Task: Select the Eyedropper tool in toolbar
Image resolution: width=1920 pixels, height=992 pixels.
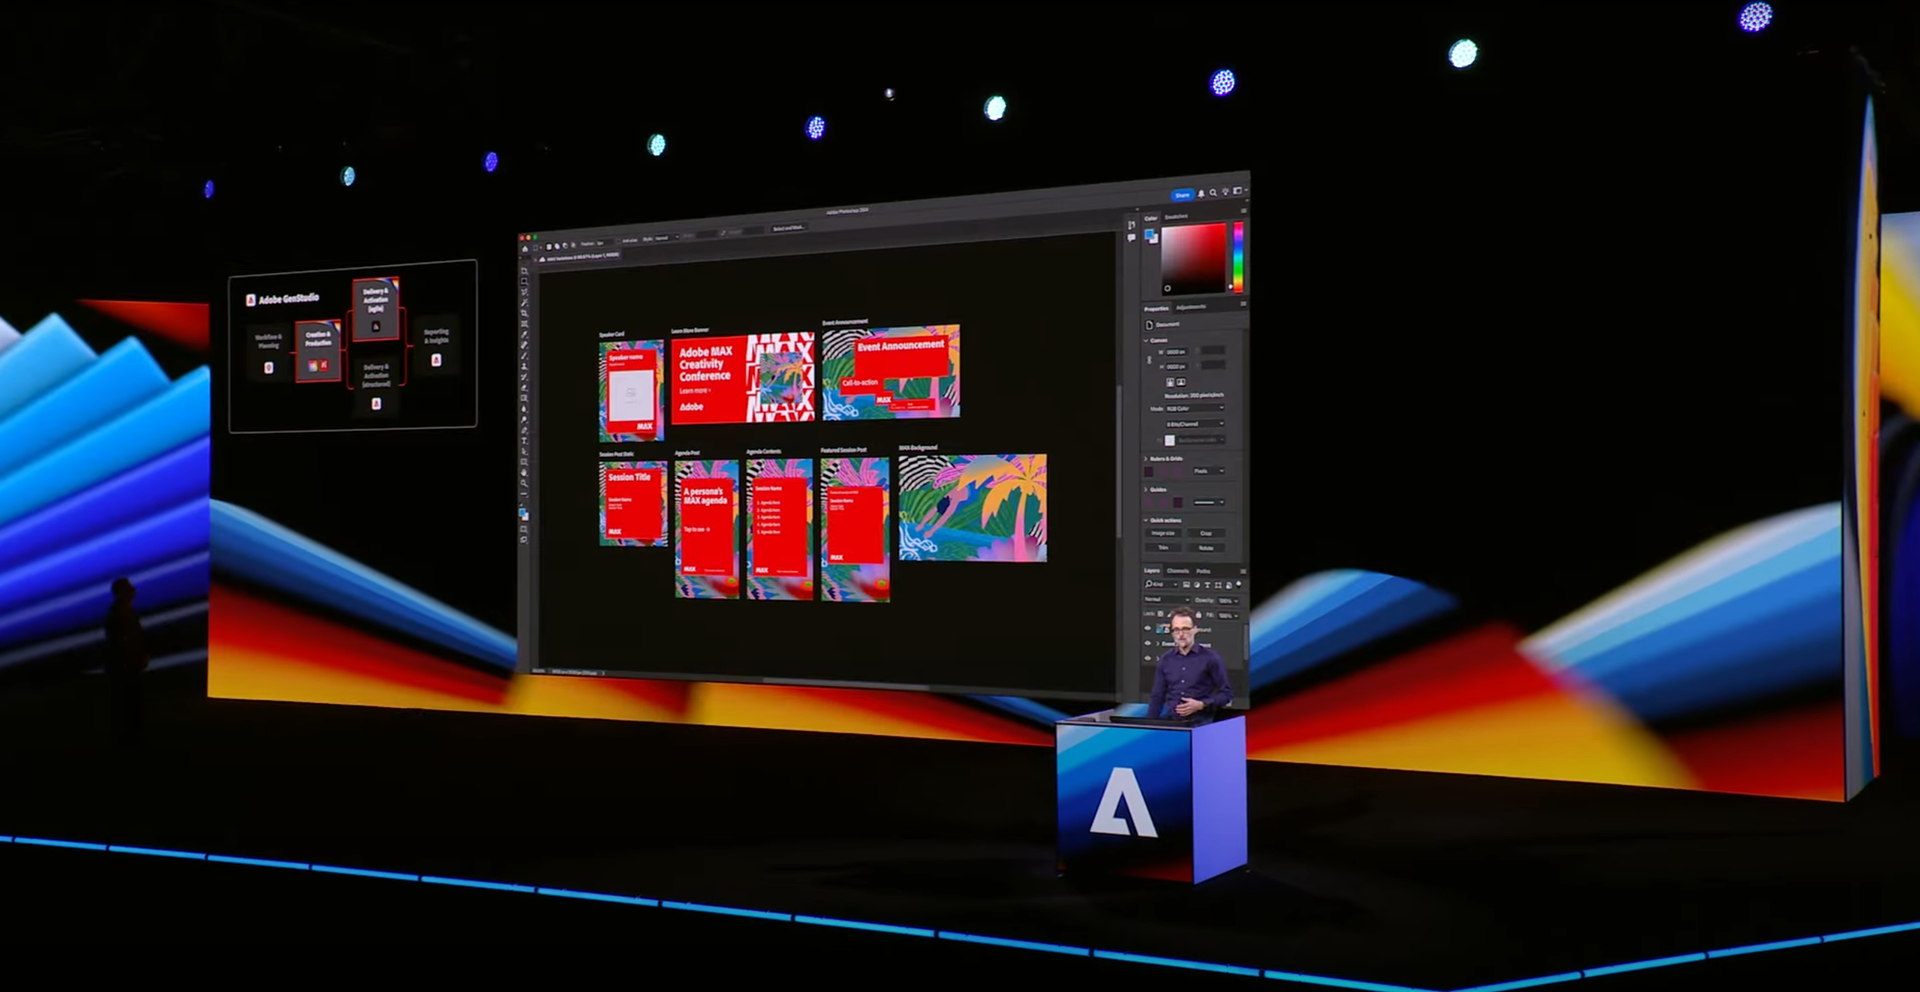Action: click(x=524, y=334)
